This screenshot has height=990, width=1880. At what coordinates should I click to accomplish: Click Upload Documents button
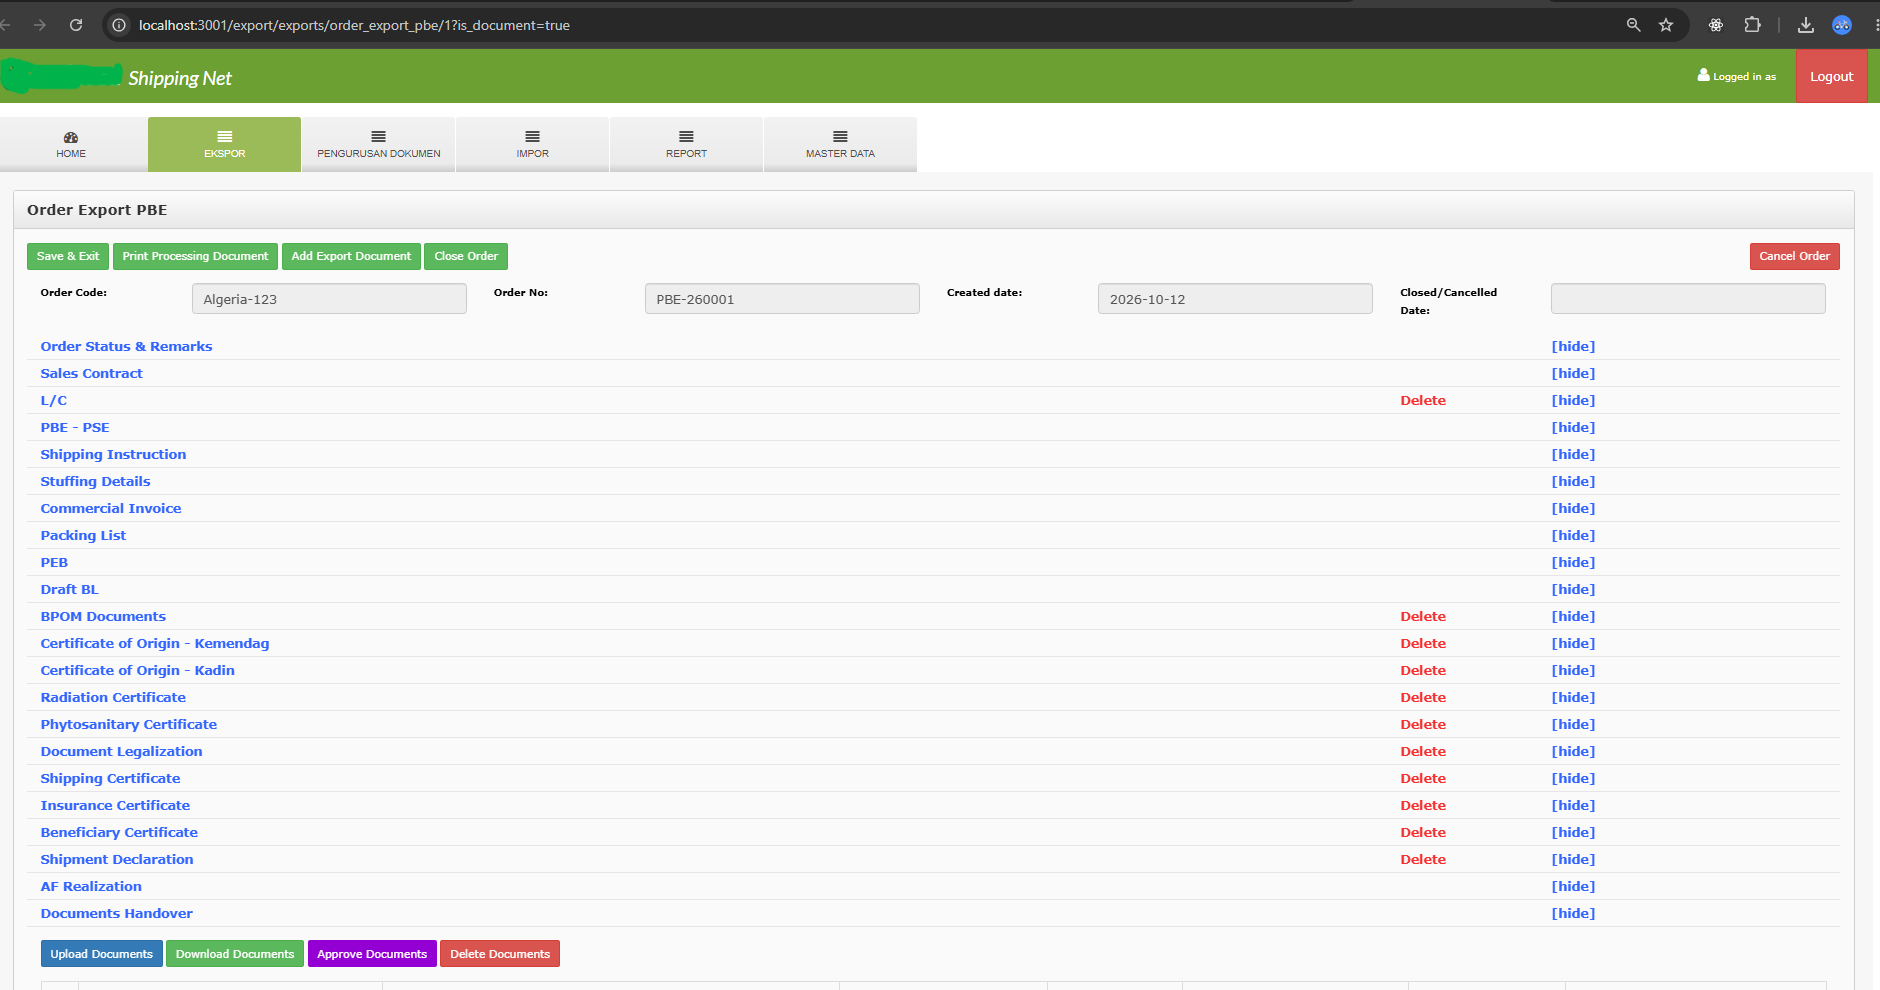[x=102, y=954]
